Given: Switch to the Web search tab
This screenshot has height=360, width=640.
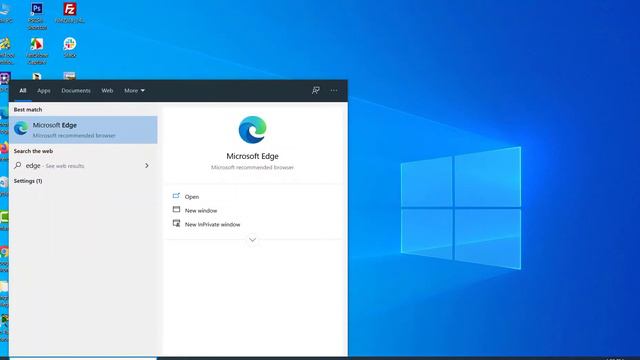Looking at the screenshot, I should [x=107, y=91].
